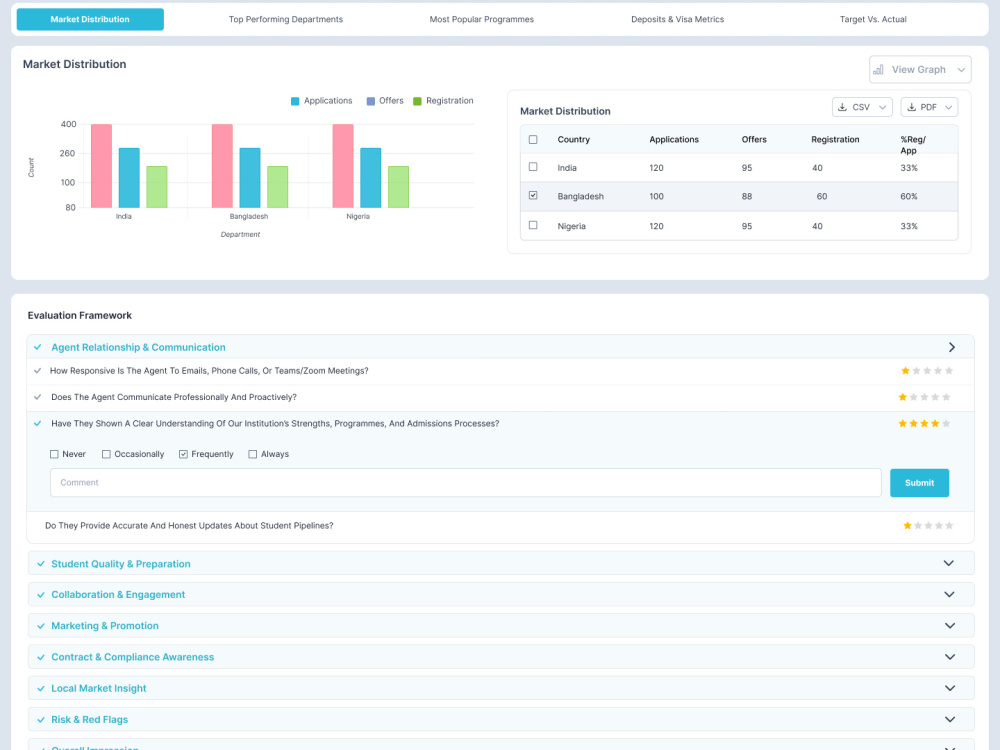Rate professional communication question three stars
Image resolution: width=1000 pixels, height=750 pixels.
[924, 397]
